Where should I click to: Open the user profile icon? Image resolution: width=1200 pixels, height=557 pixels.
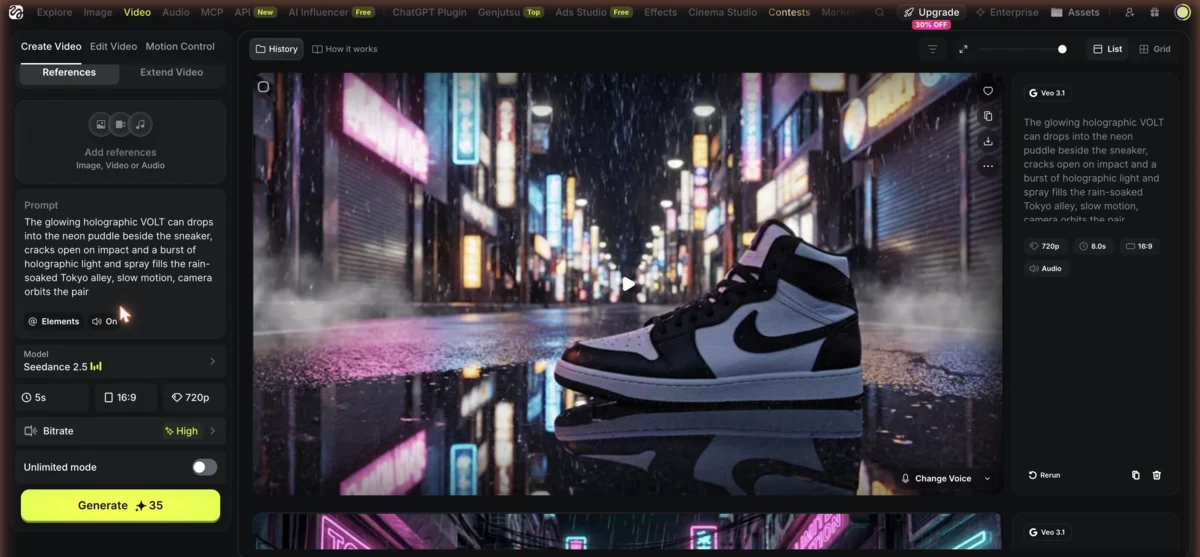pyautogui.click(x=1129, y=13)
